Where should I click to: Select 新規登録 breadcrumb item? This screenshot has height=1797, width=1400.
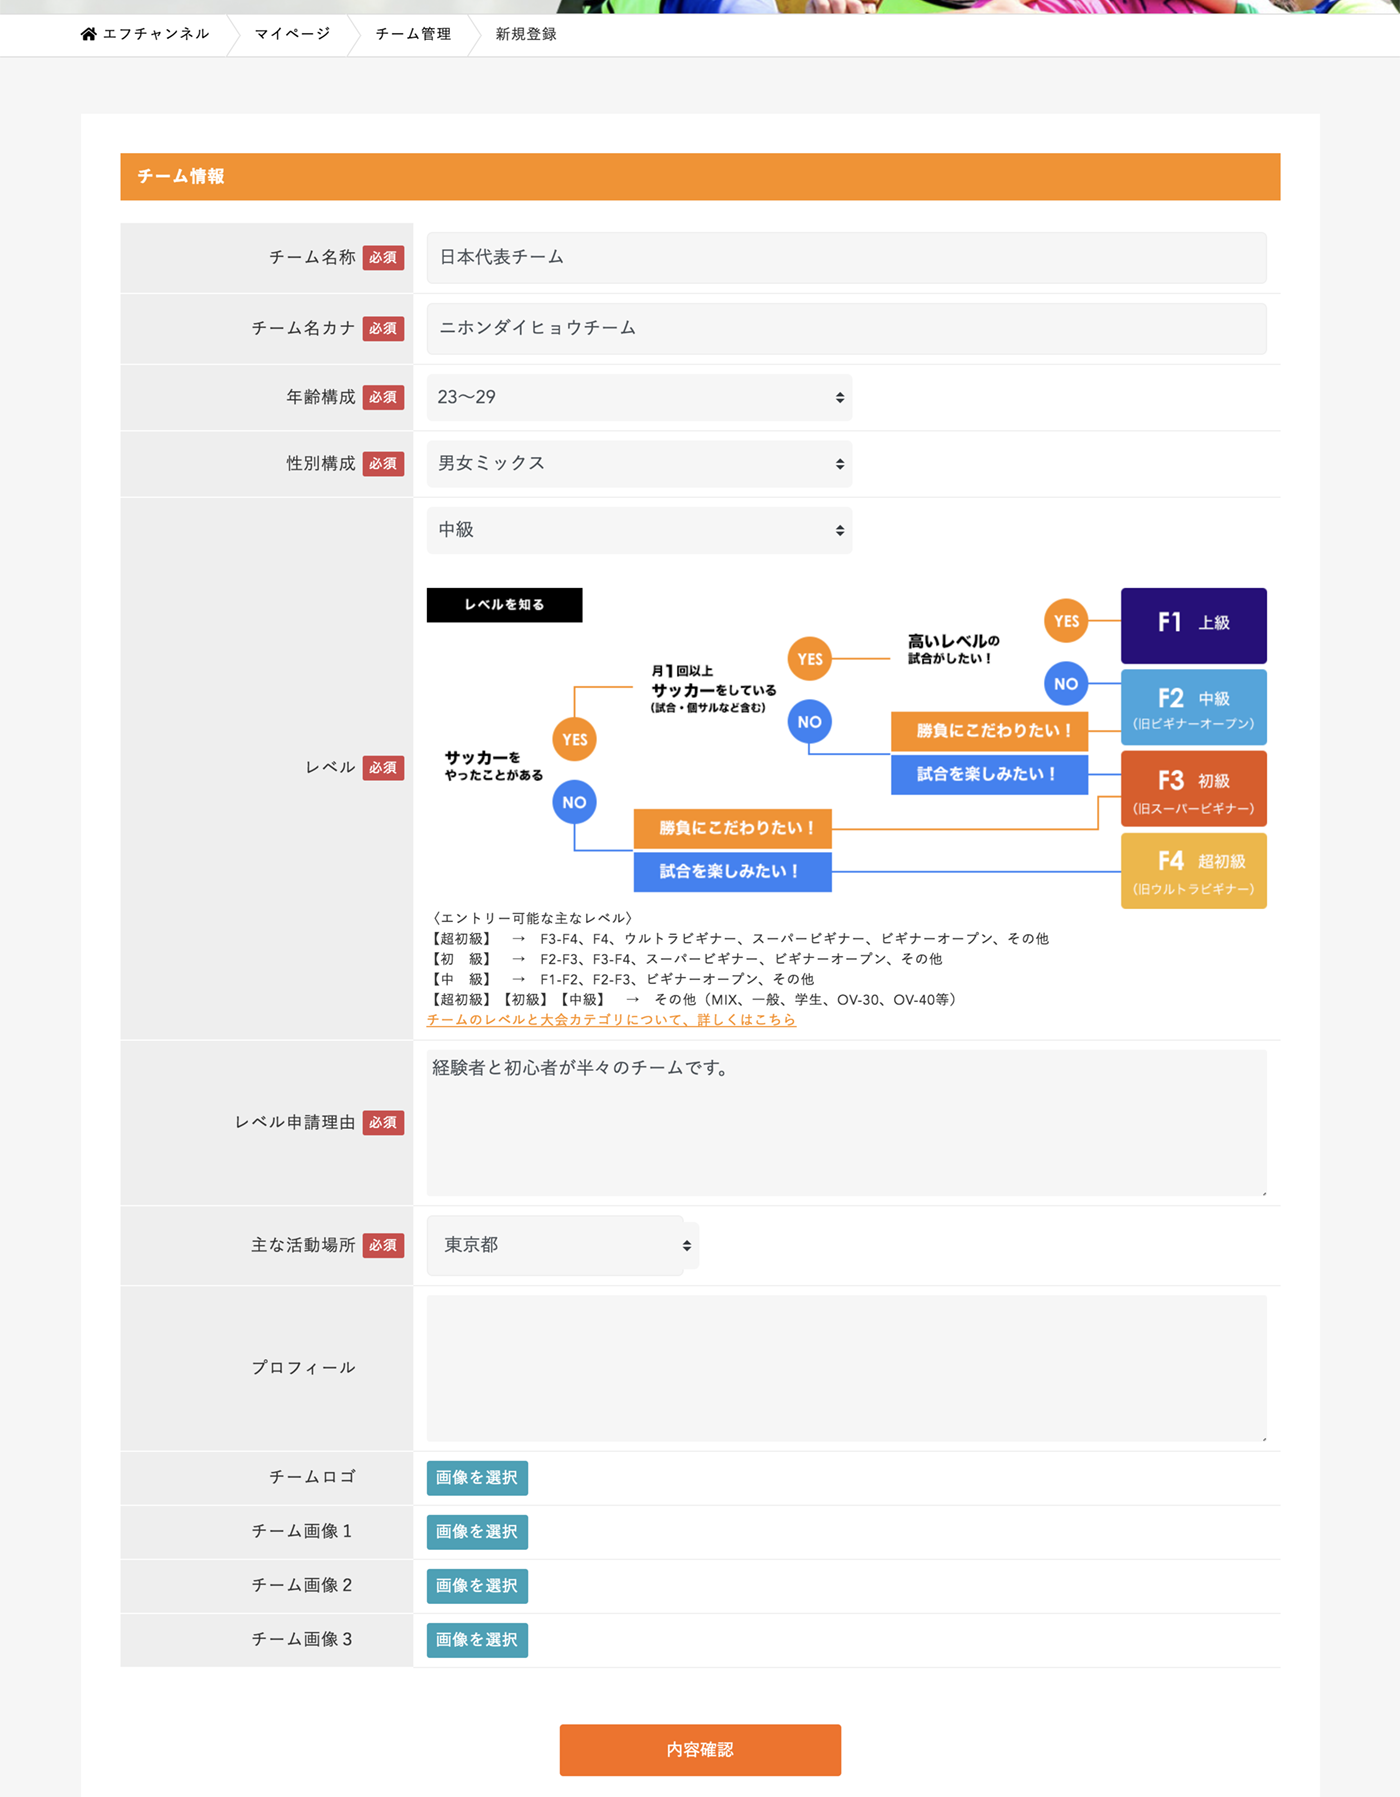click(x=526, y=34)
